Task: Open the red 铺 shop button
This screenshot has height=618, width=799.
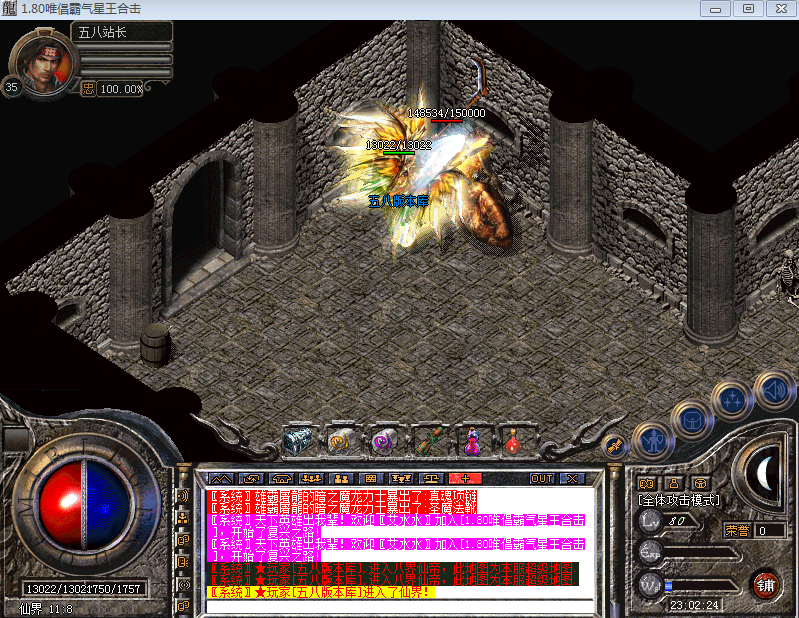Action: (765, 585)
